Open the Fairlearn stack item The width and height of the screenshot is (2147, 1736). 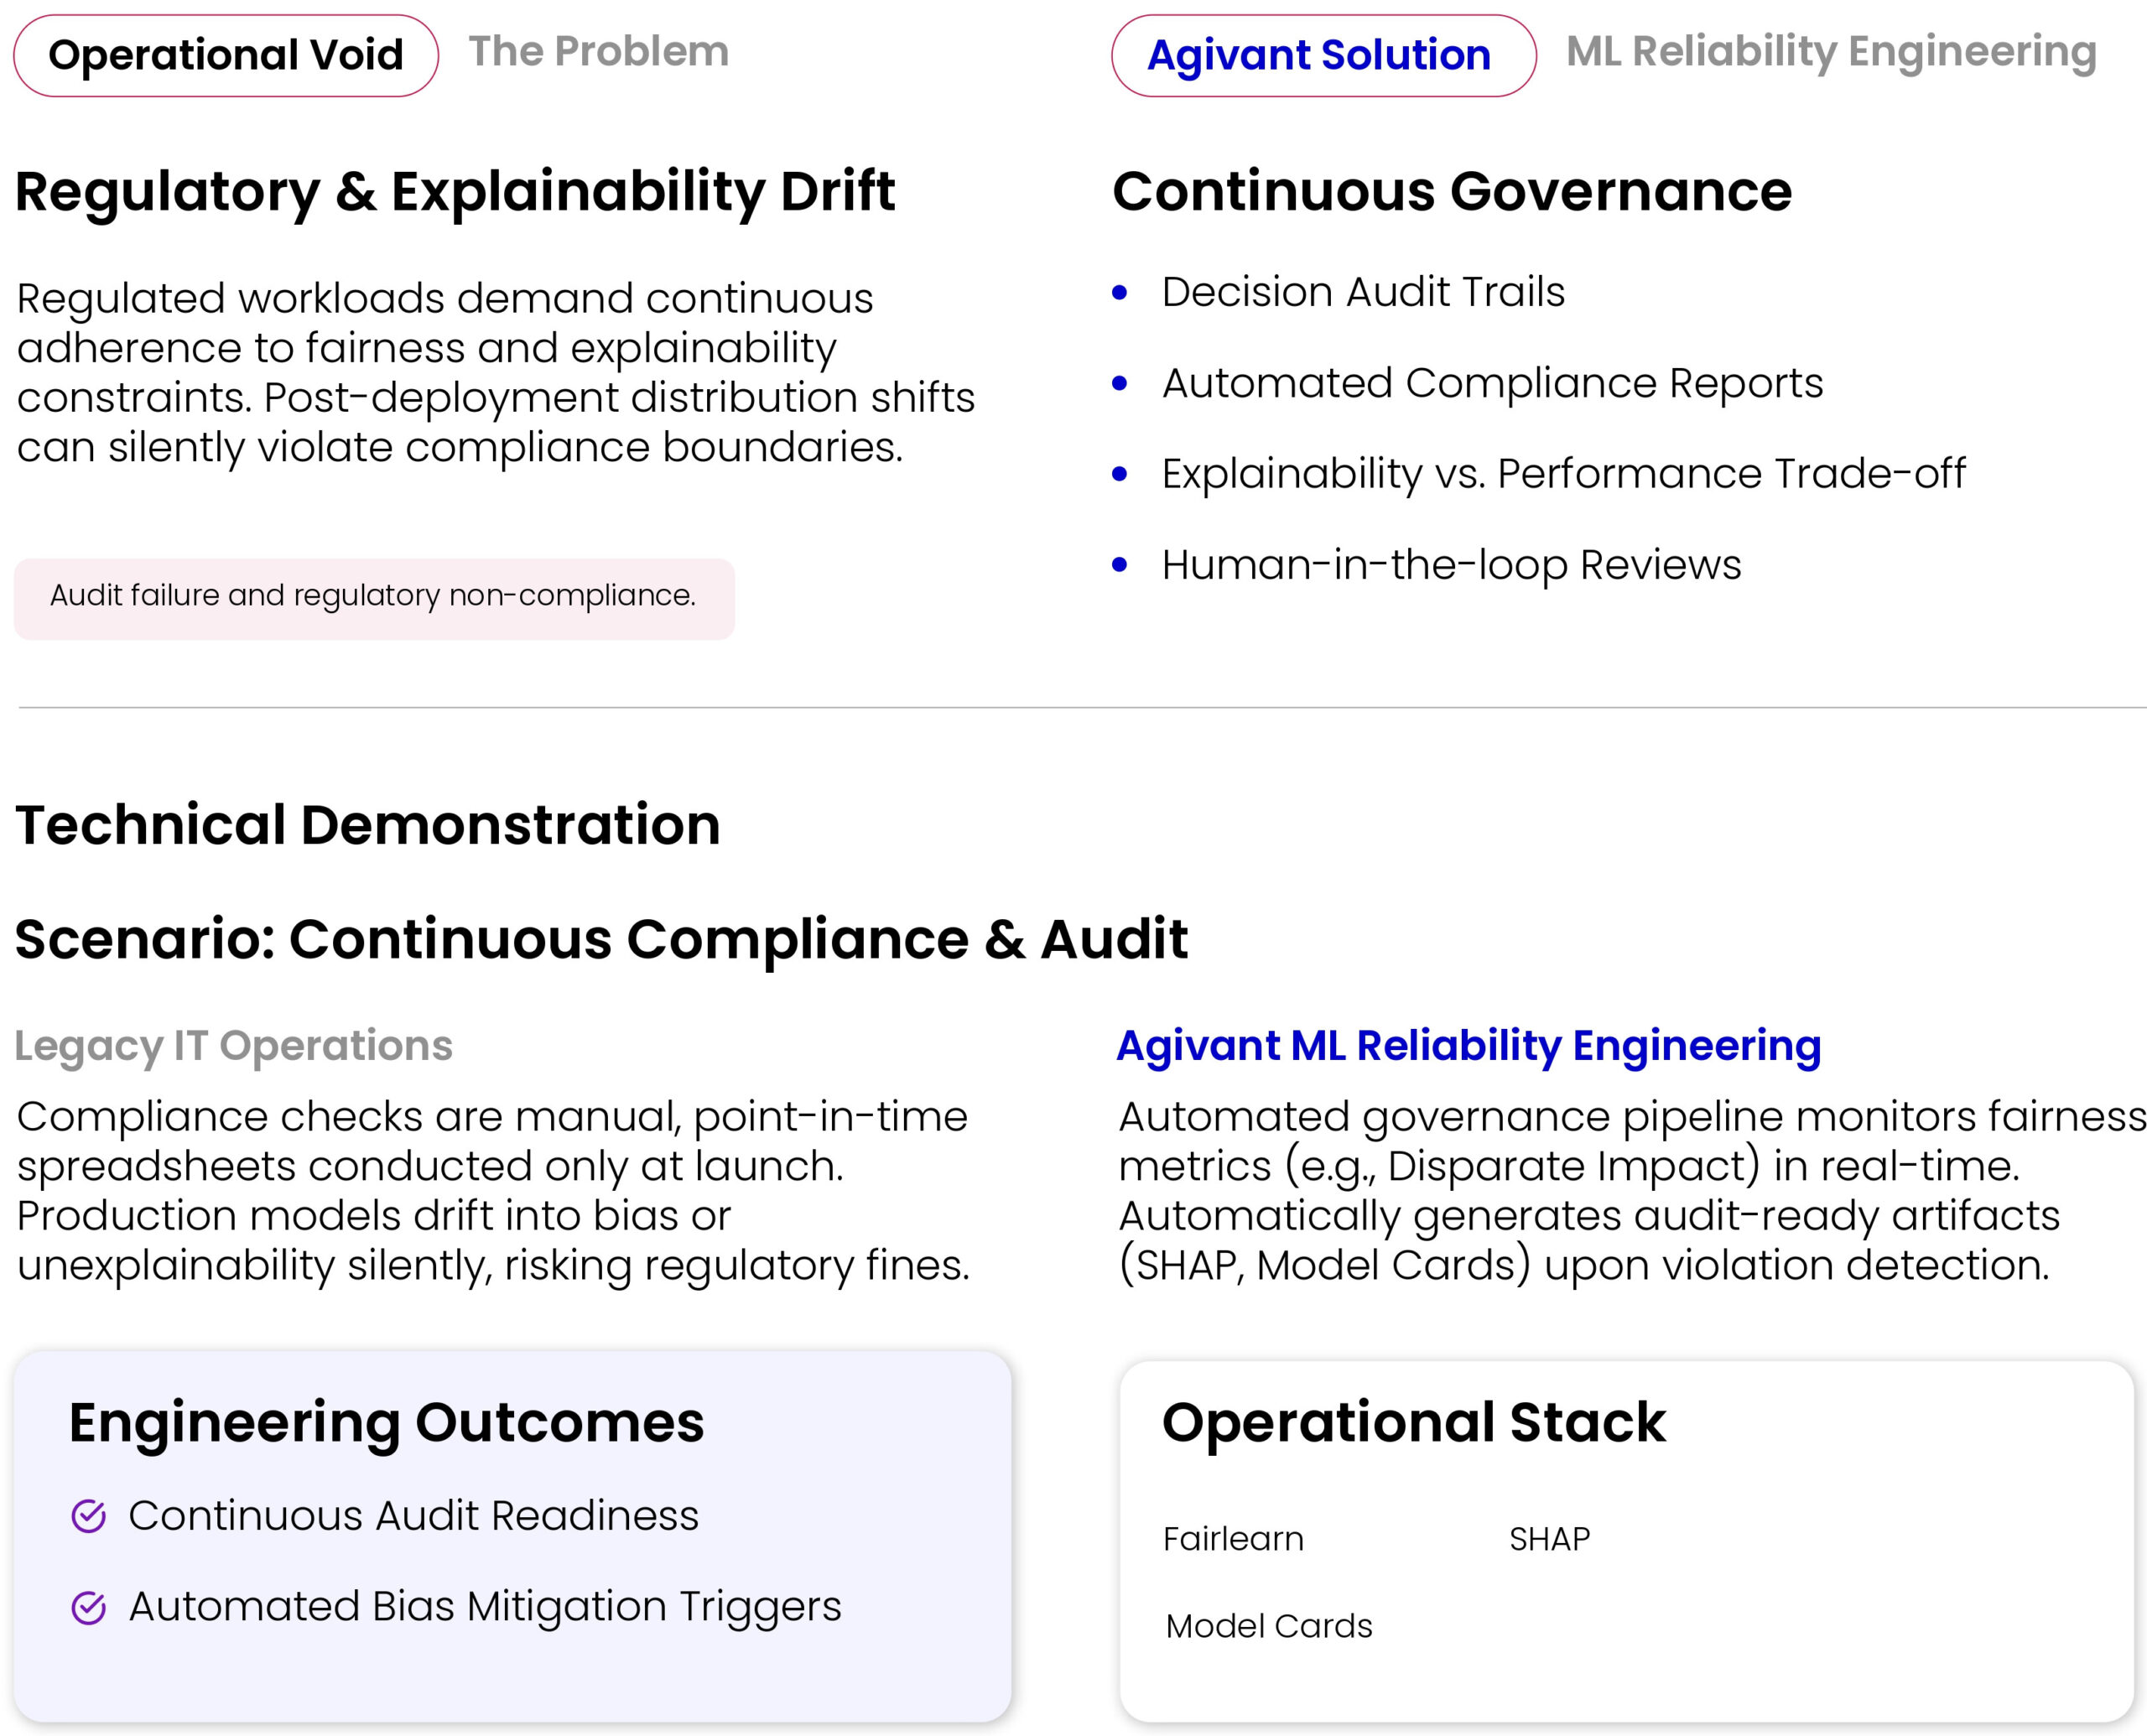coord(1232,1539)
